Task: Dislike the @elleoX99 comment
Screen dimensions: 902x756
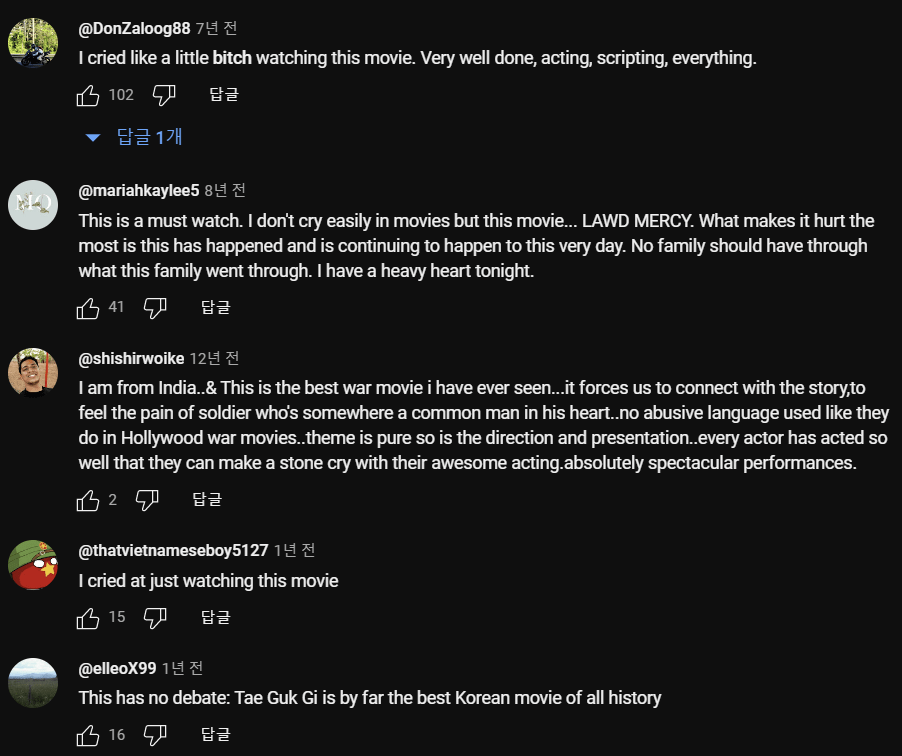Action: [x=155, y=735]
